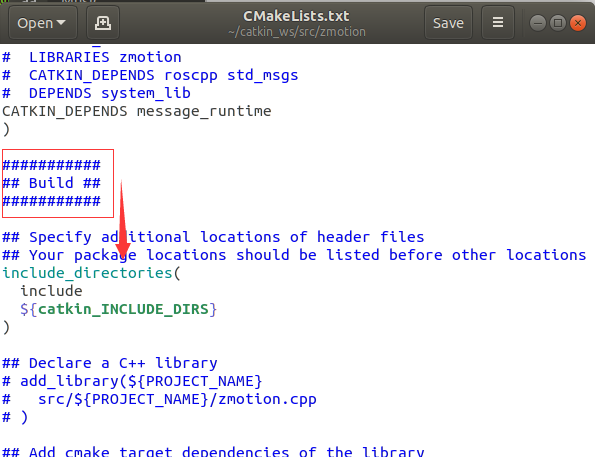The height and width of the screenshot is (457, 595).
Task: Open the file chooser with Open button
Action: [x=42, y=23]
